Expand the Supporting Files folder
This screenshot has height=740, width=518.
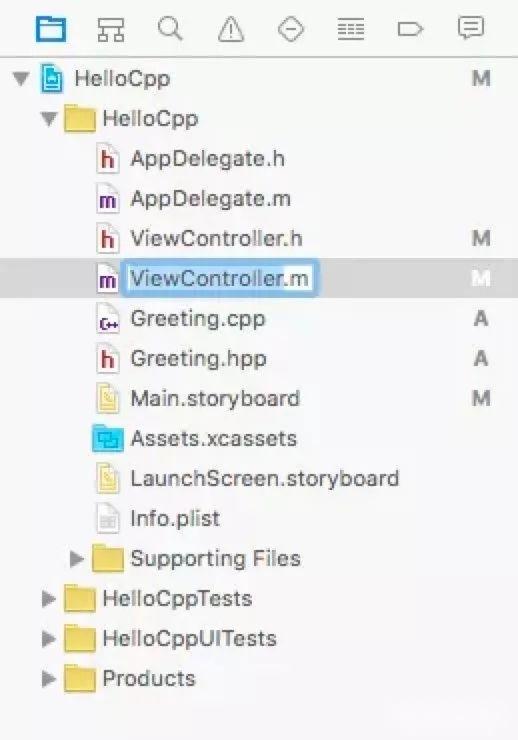pos(76,559)
